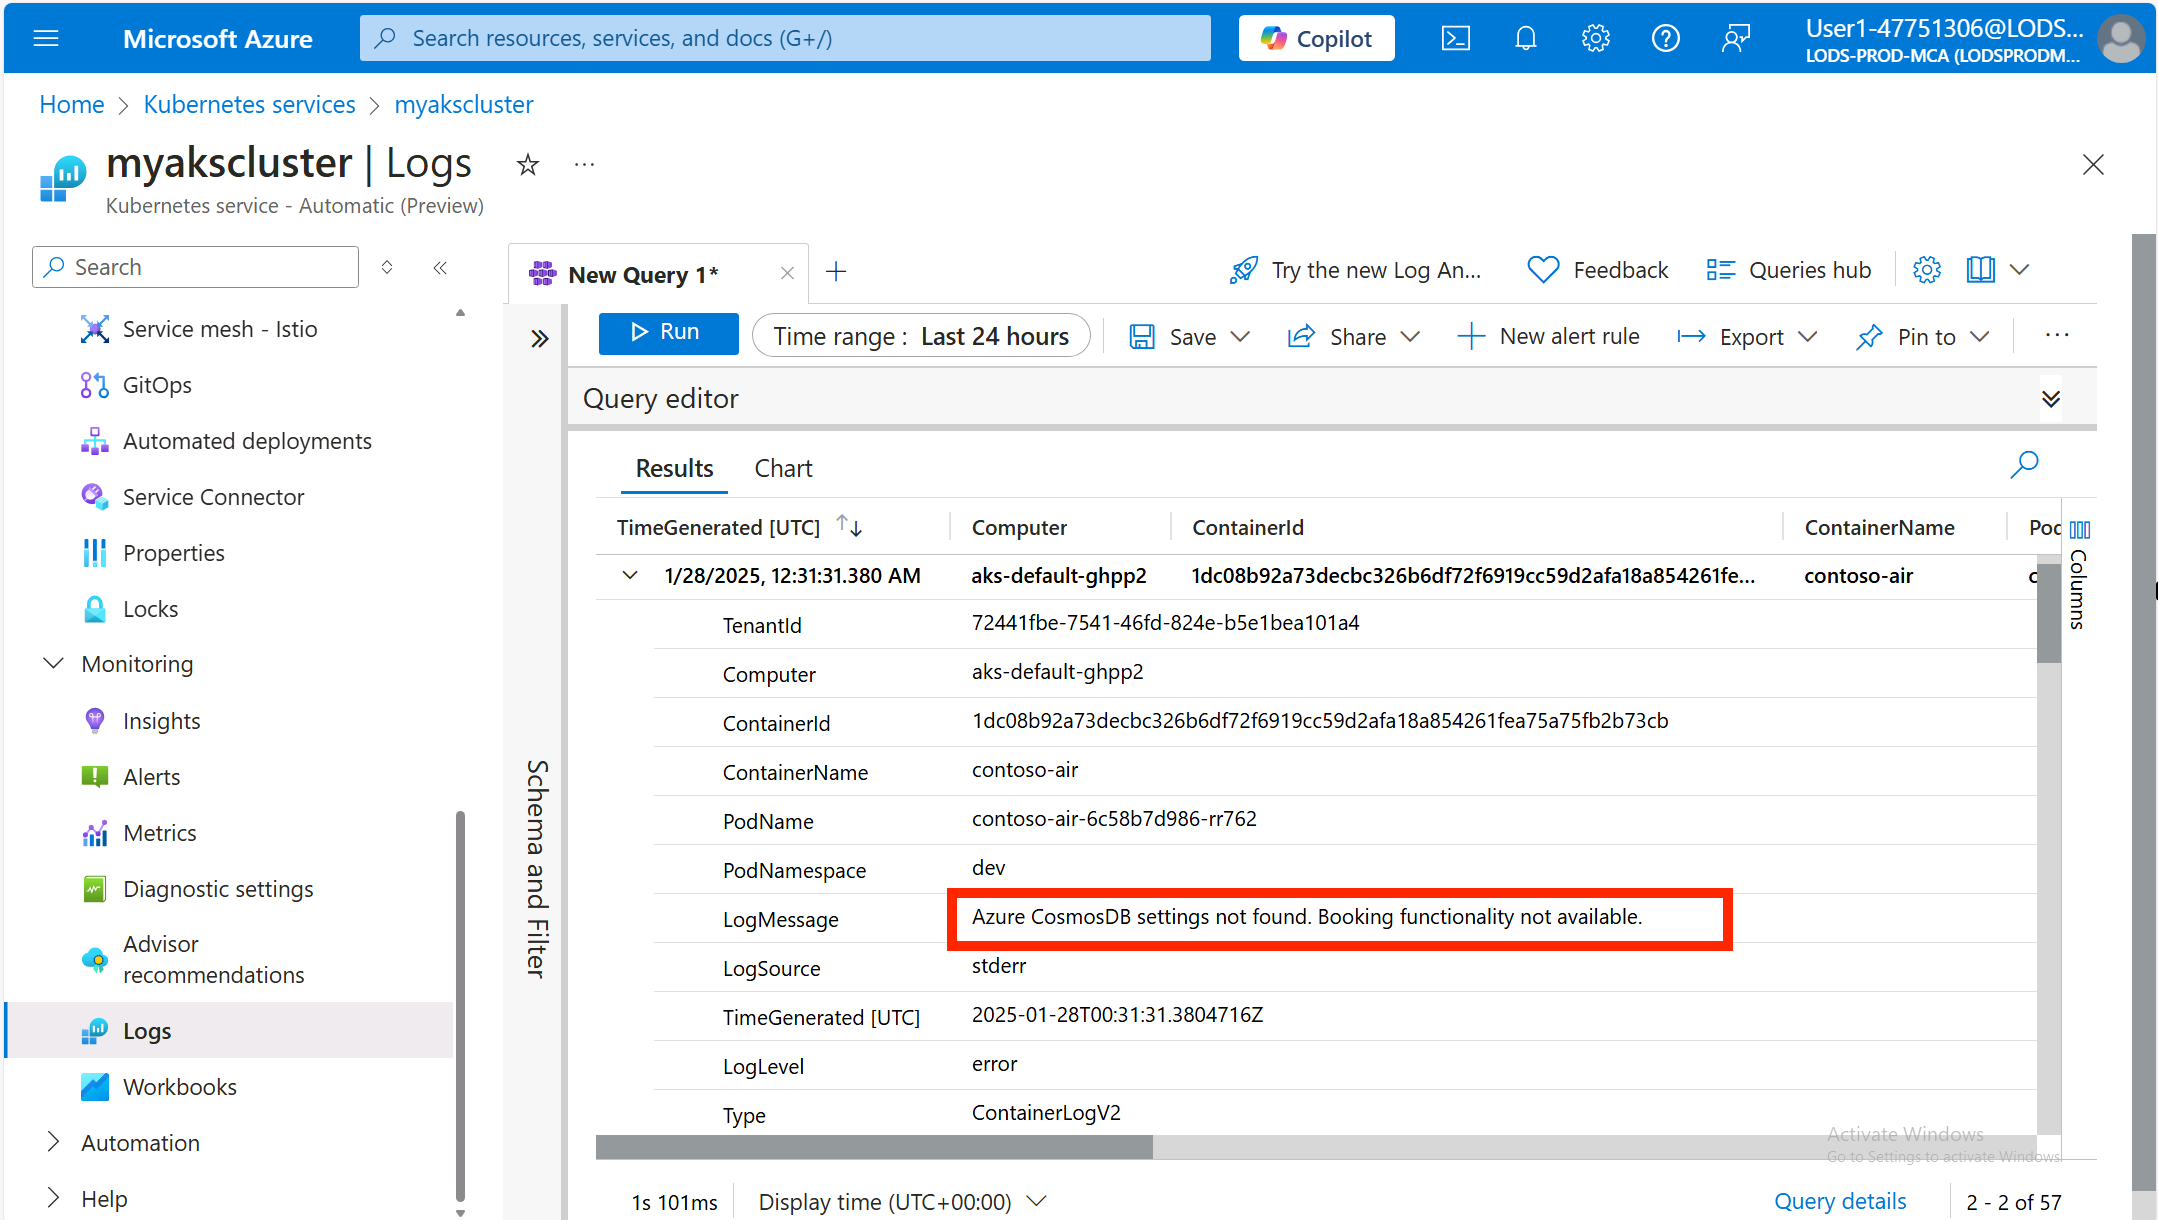Viewport: 2158px width, 1220px height.
Task: Expand the Schema and Filter pane
Action: pos(540,338)
